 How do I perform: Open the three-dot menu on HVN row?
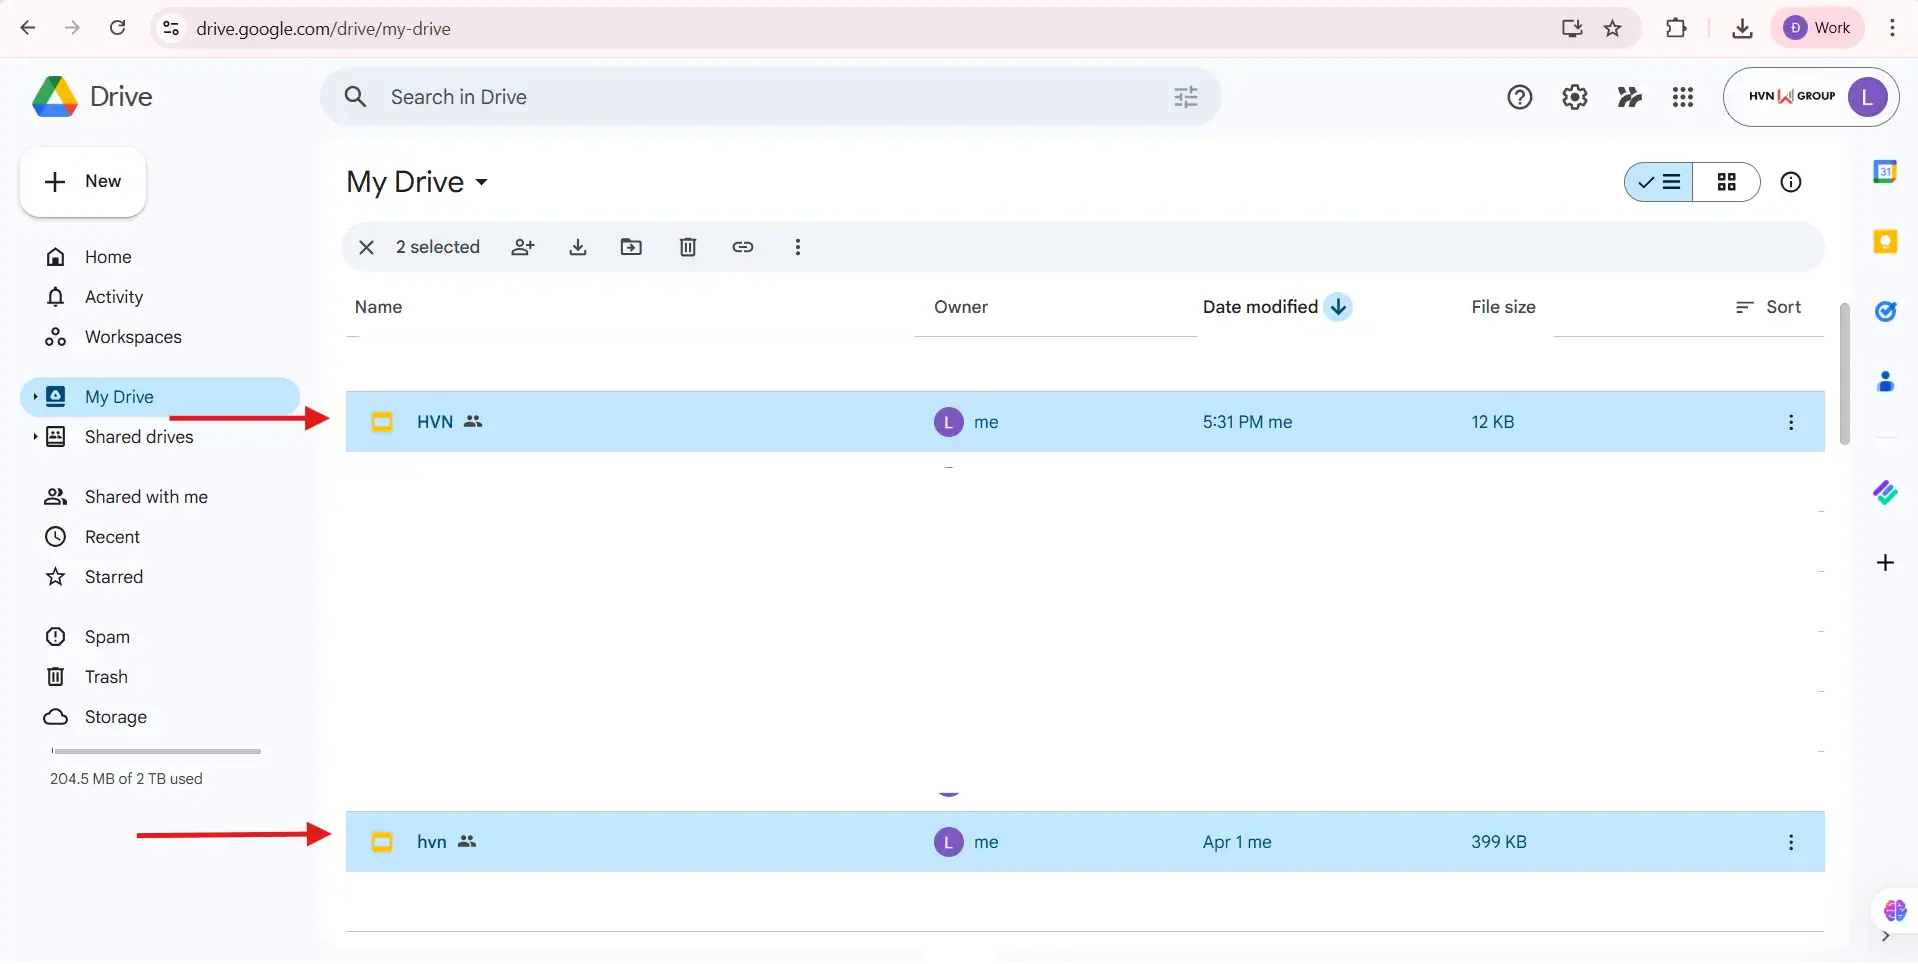tap(1791, 422)
